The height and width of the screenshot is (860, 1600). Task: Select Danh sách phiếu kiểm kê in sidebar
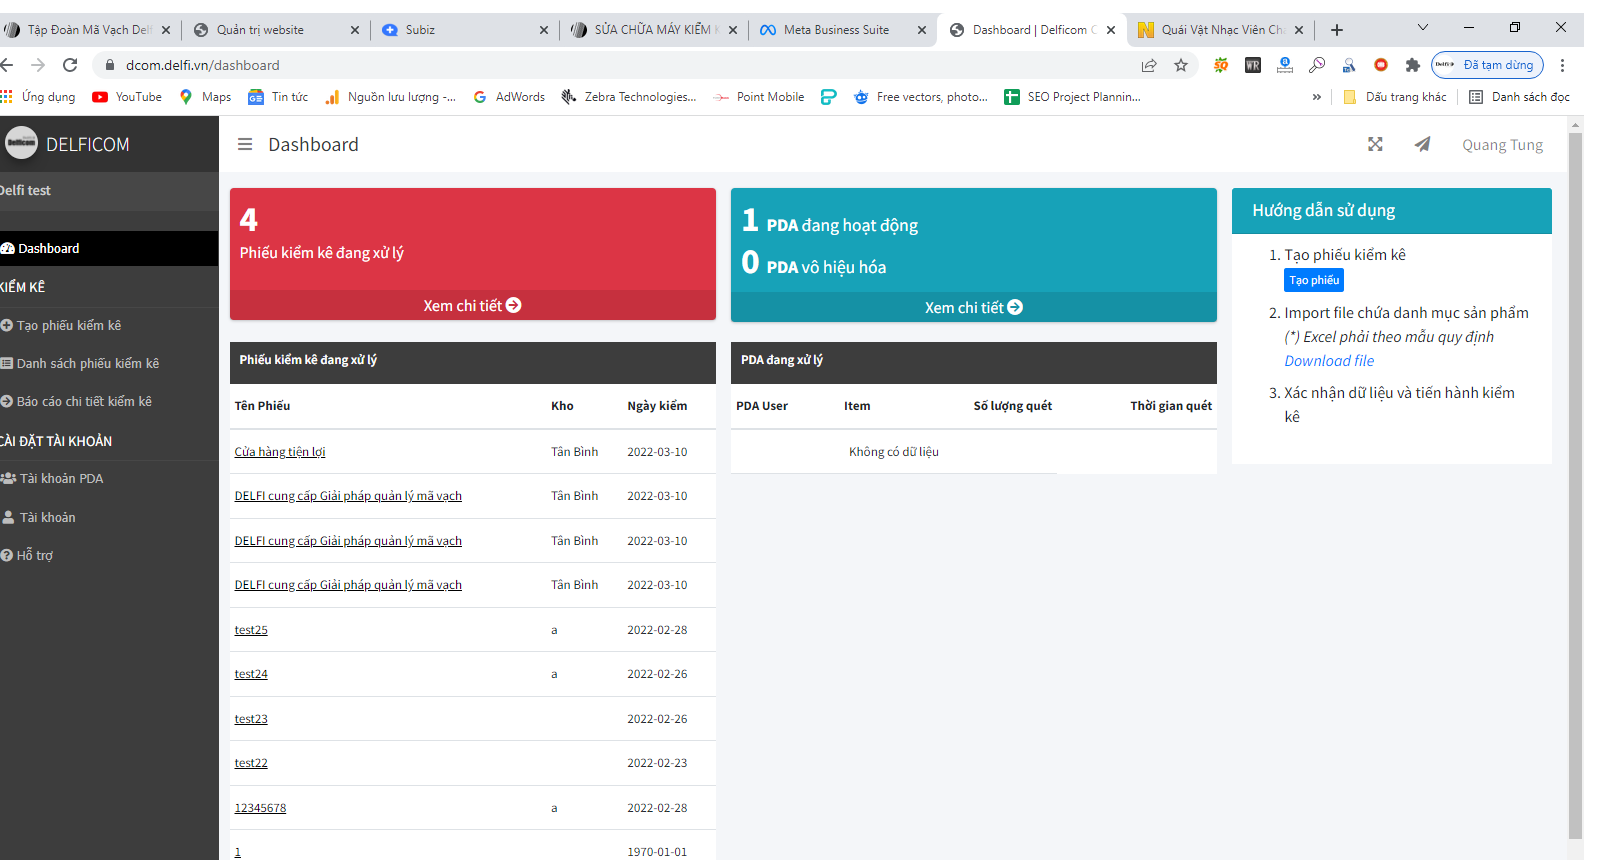87,364
